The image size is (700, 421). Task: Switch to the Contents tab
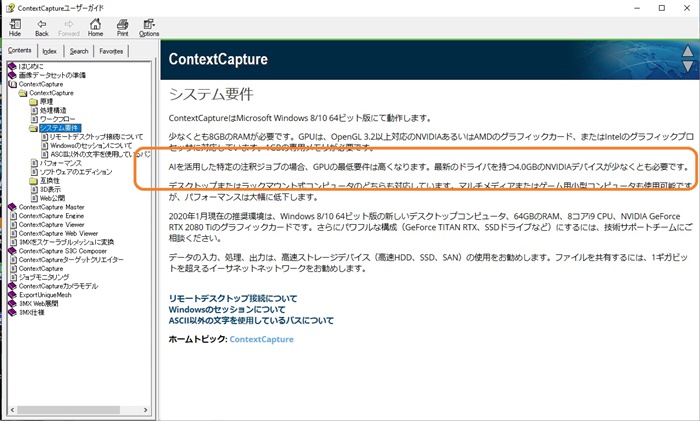tap(20, 50)
